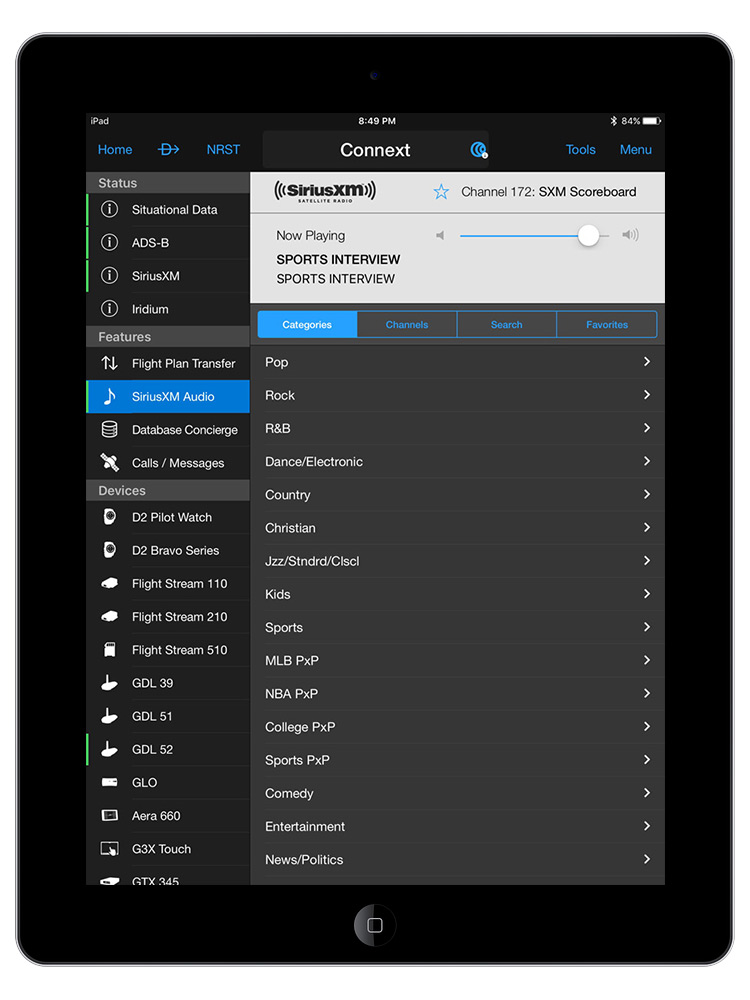Open the MLB PxP category
The width and height of the screenshot is (750, 1000).
(457, 661)
